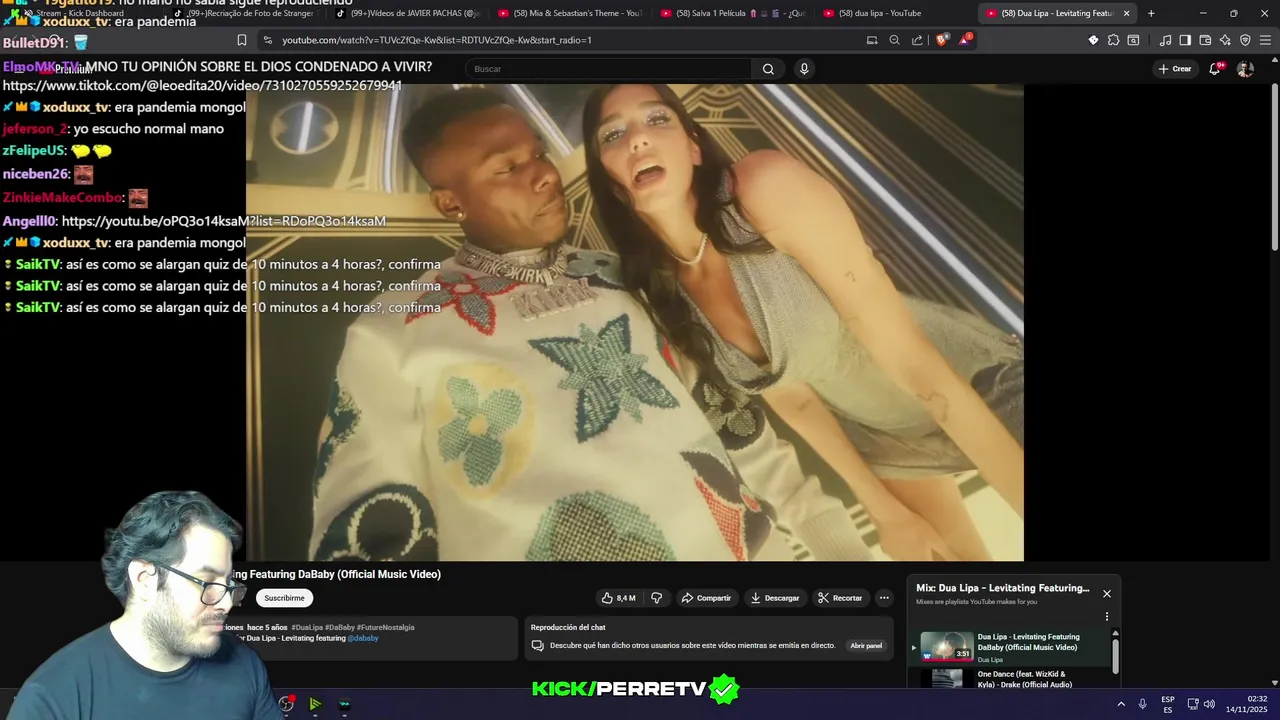Click the cast/install screen icon in address bar

point(872,40)
